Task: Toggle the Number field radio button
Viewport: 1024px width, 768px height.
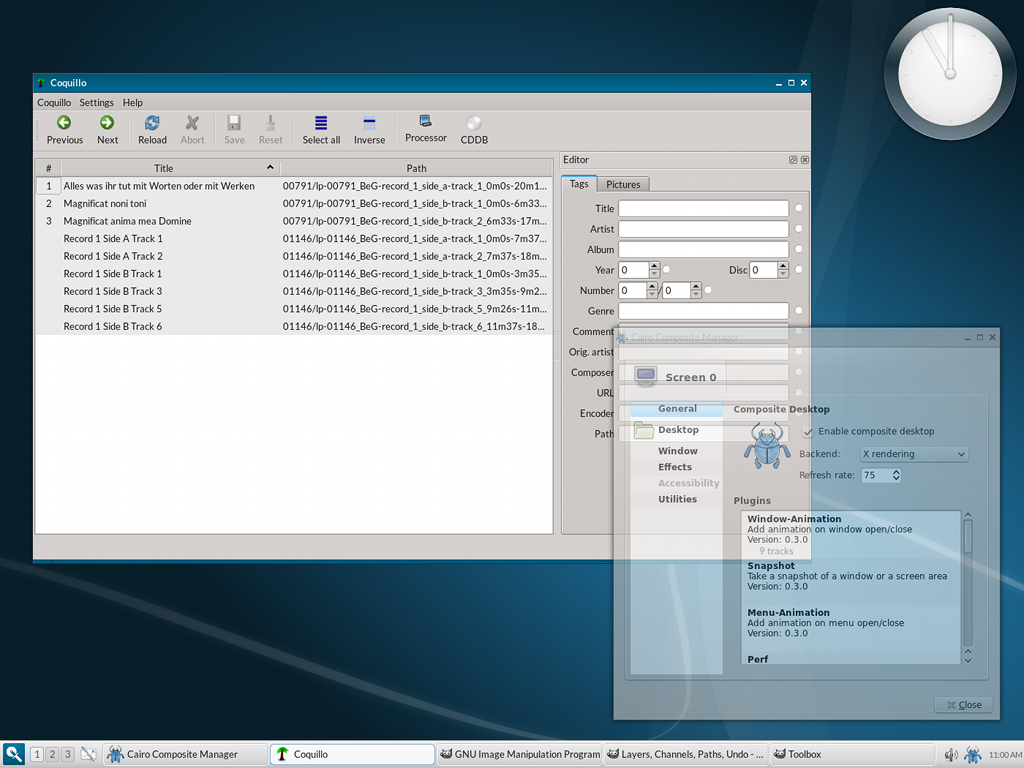Action: (x=708, y=290)
